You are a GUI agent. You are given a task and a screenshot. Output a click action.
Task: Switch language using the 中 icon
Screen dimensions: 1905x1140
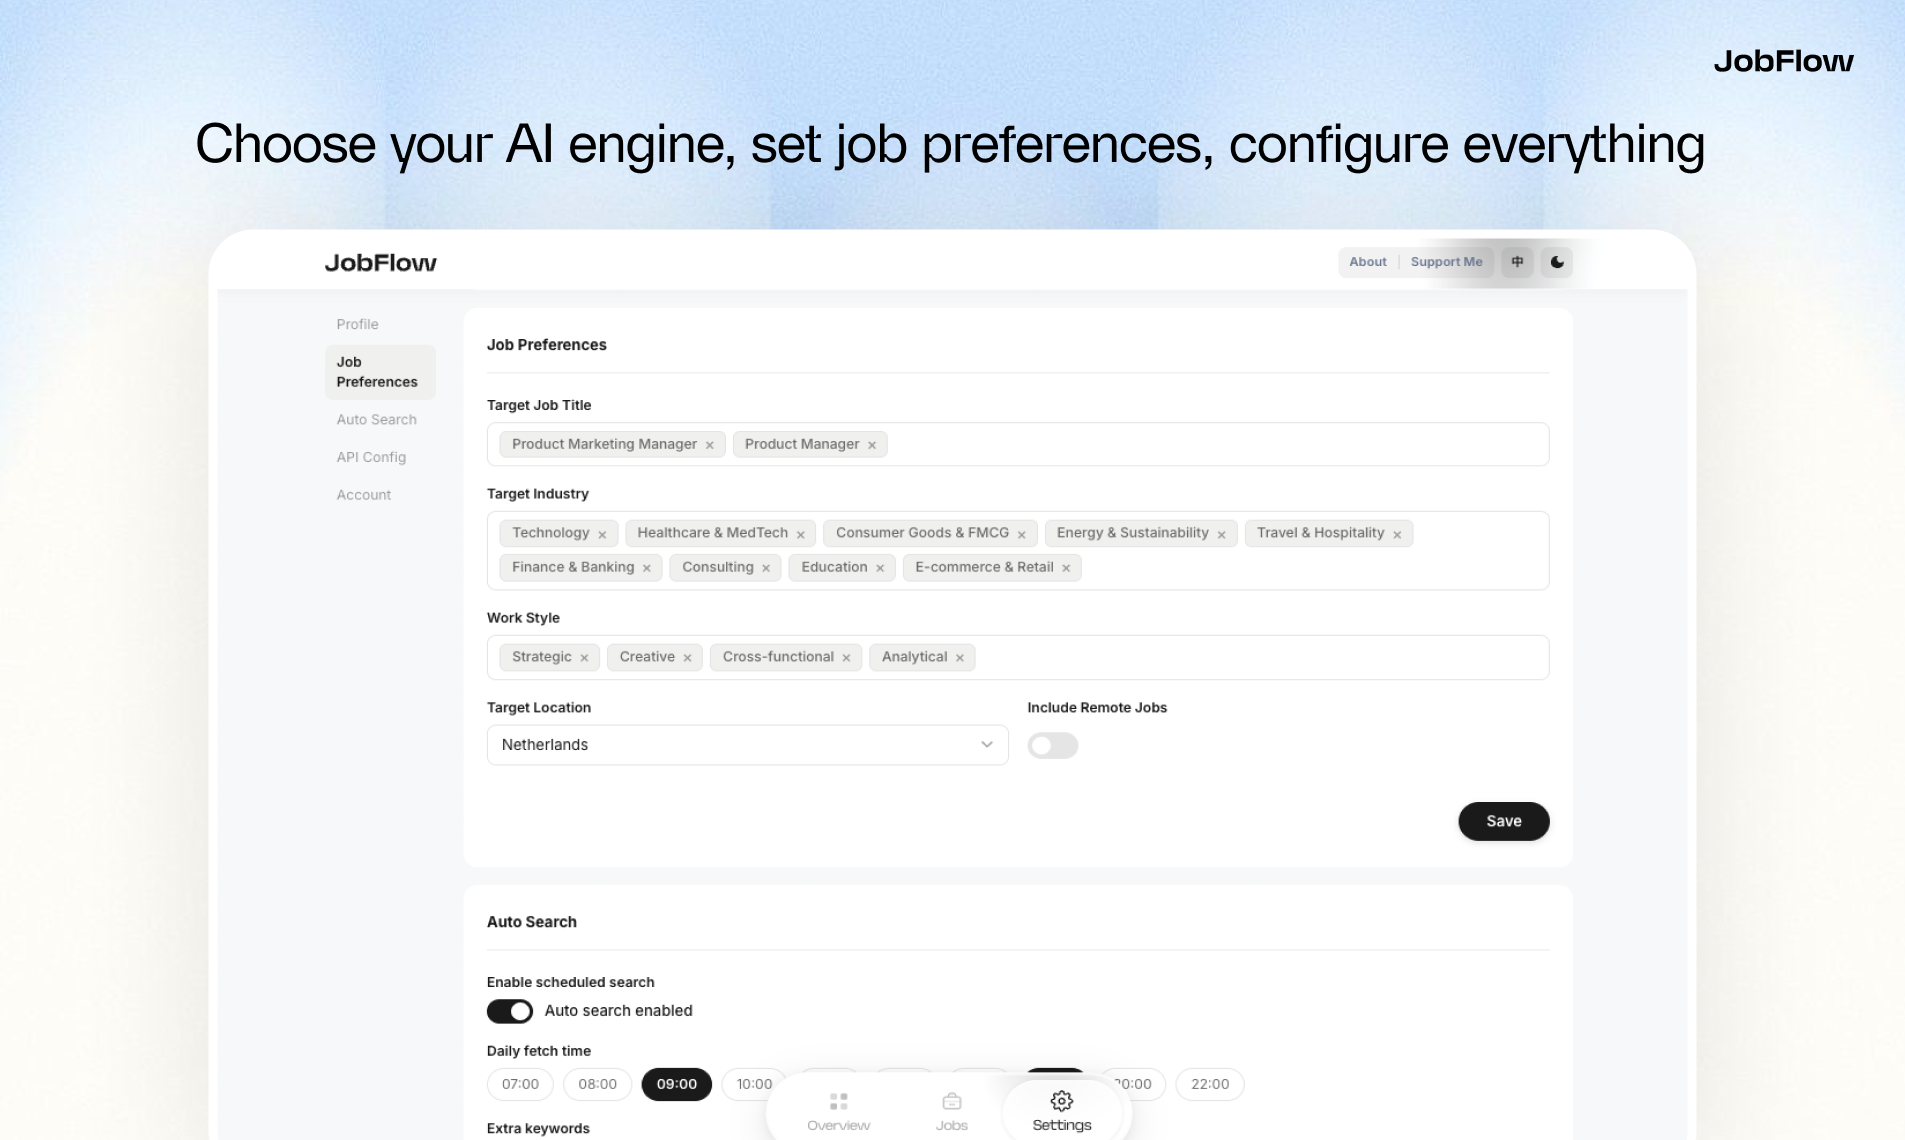pyautogui.click(x=1517, y=262)
